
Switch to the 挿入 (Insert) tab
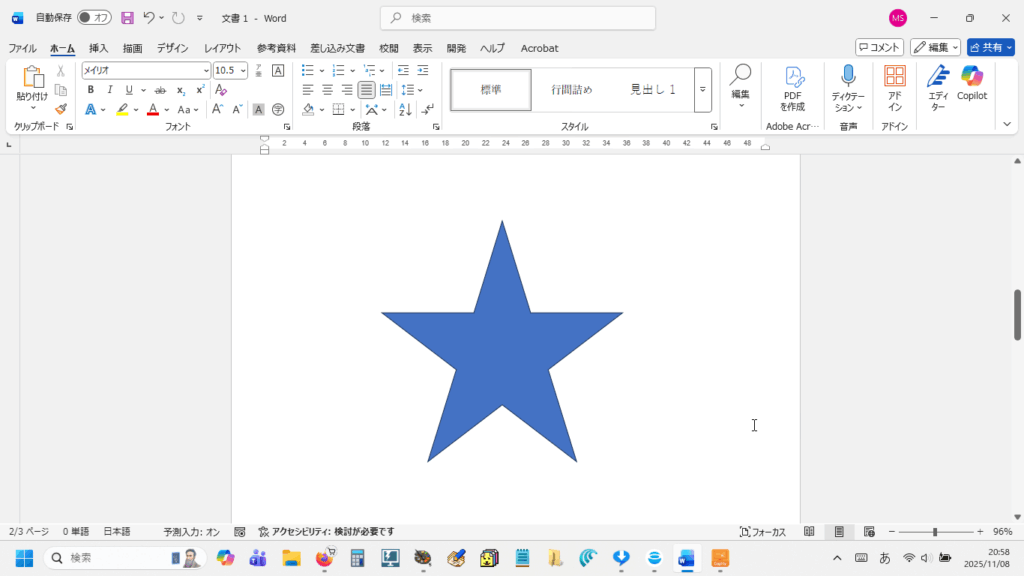coord(98,48)
